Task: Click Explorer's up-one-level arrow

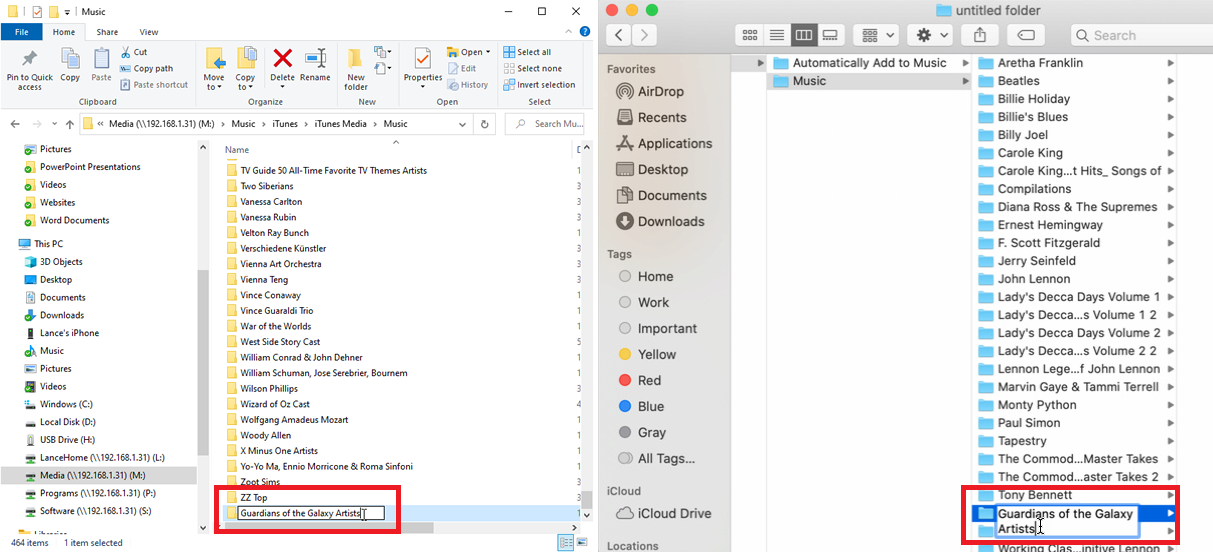Action: tap(69, 124)
